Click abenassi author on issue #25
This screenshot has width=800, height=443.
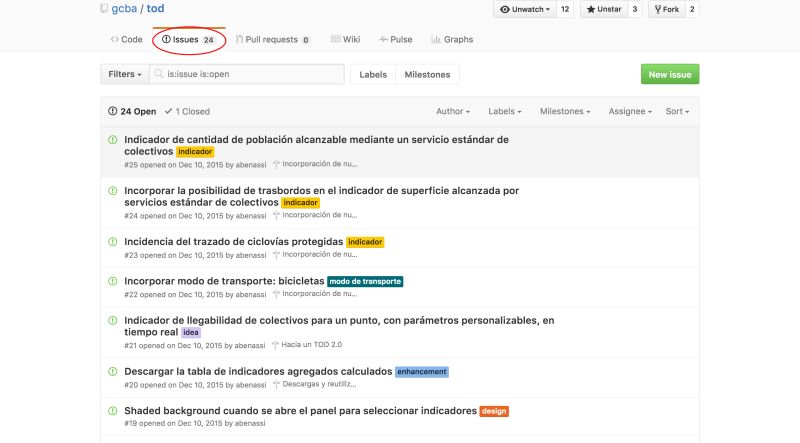(251, 165)
